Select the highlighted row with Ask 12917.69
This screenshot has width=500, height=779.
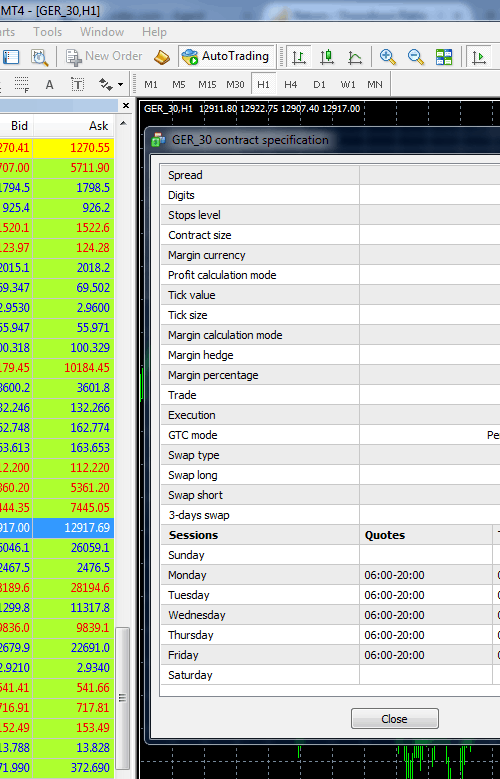click(x=57, y=528)
